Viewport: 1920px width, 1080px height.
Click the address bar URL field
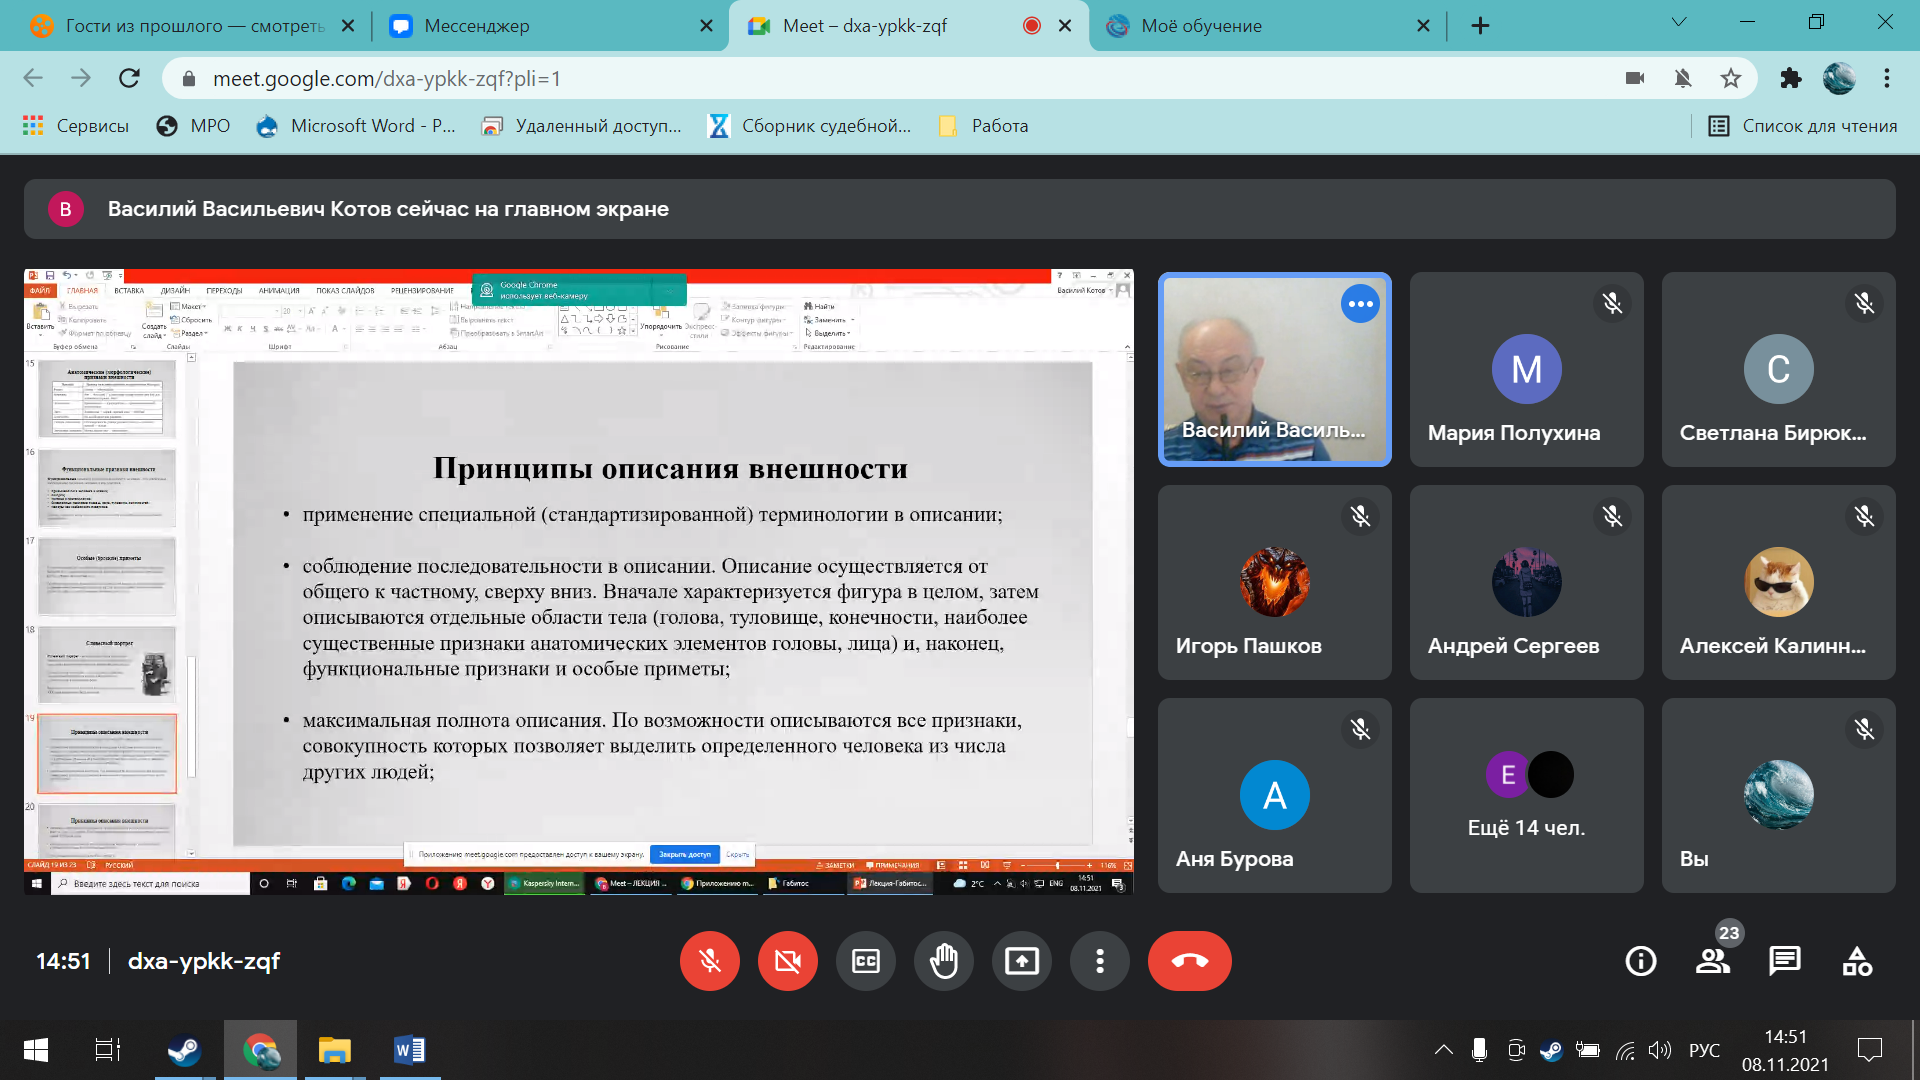coord(890,78)
